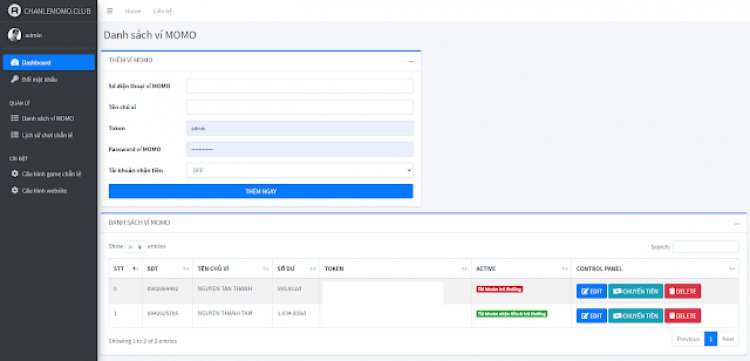
Task: Sort the table by TÊN CHỦ VÍ column
Action: coord(232,269)
